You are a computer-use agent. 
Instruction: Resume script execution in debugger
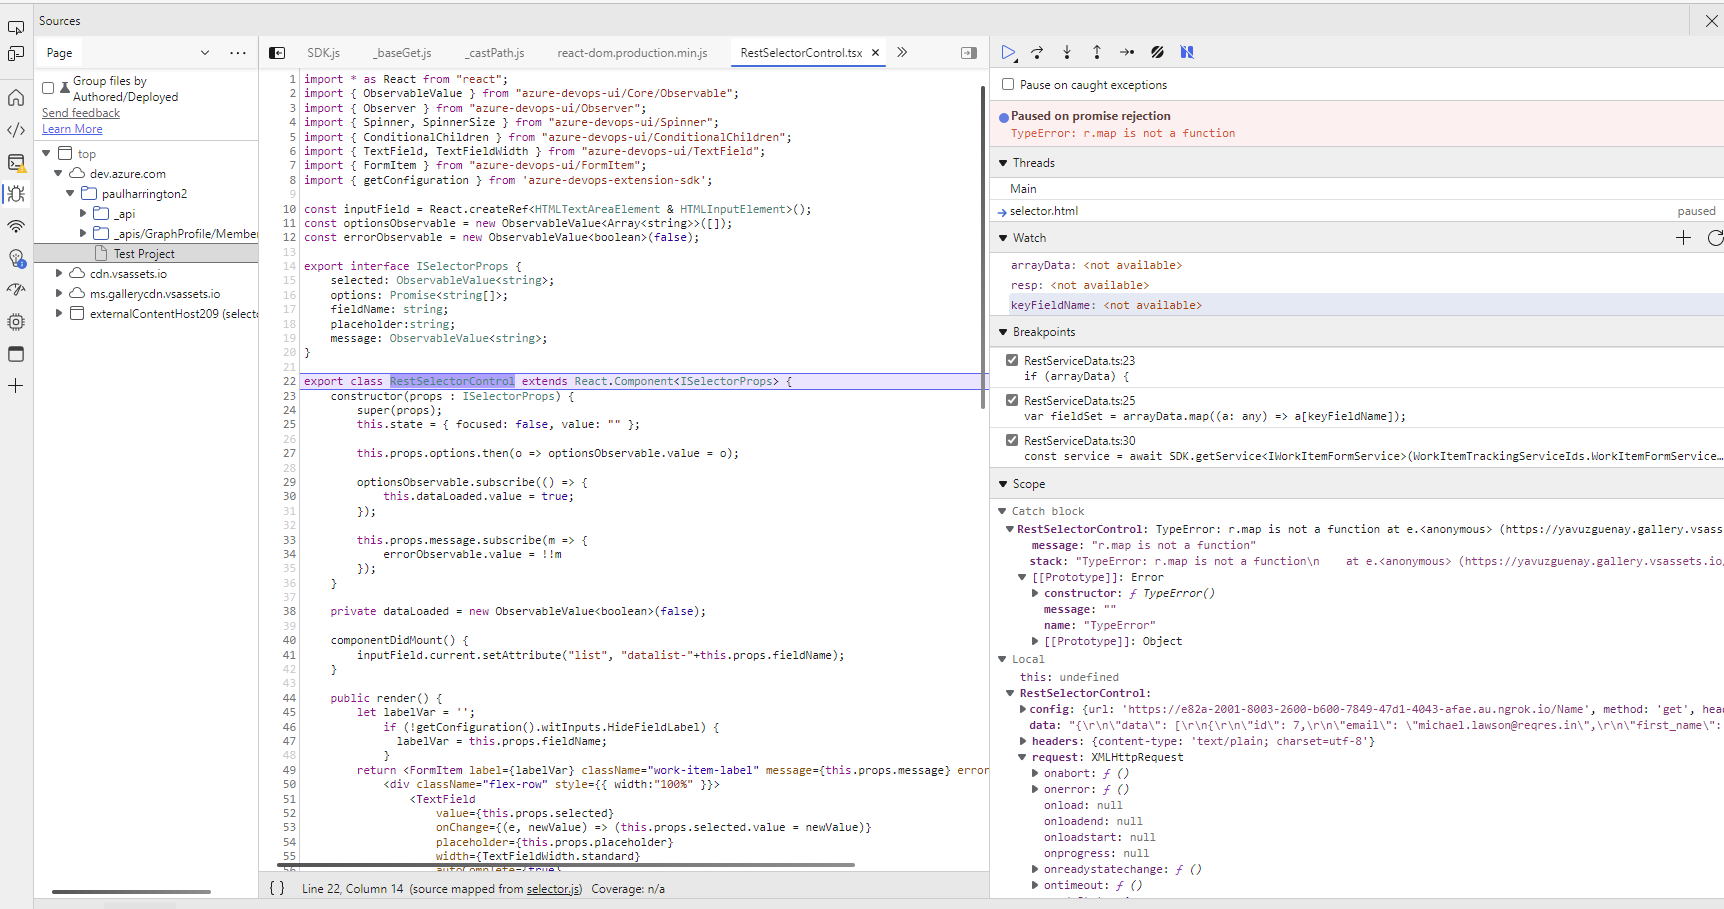tap(1008, 52)
